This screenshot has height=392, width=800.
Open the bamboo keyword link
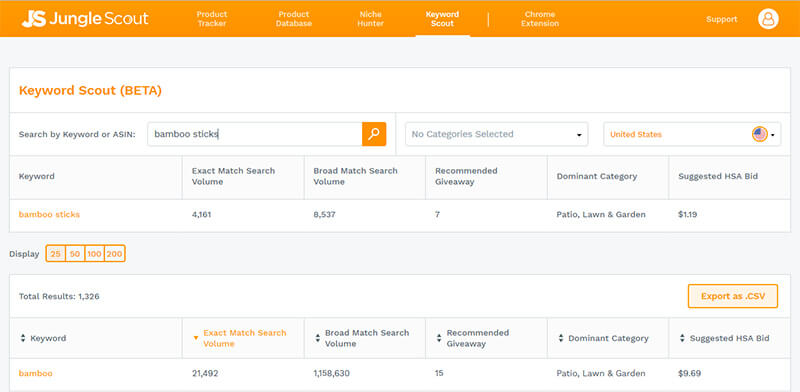pyautogui.click(x=36, y=373)
